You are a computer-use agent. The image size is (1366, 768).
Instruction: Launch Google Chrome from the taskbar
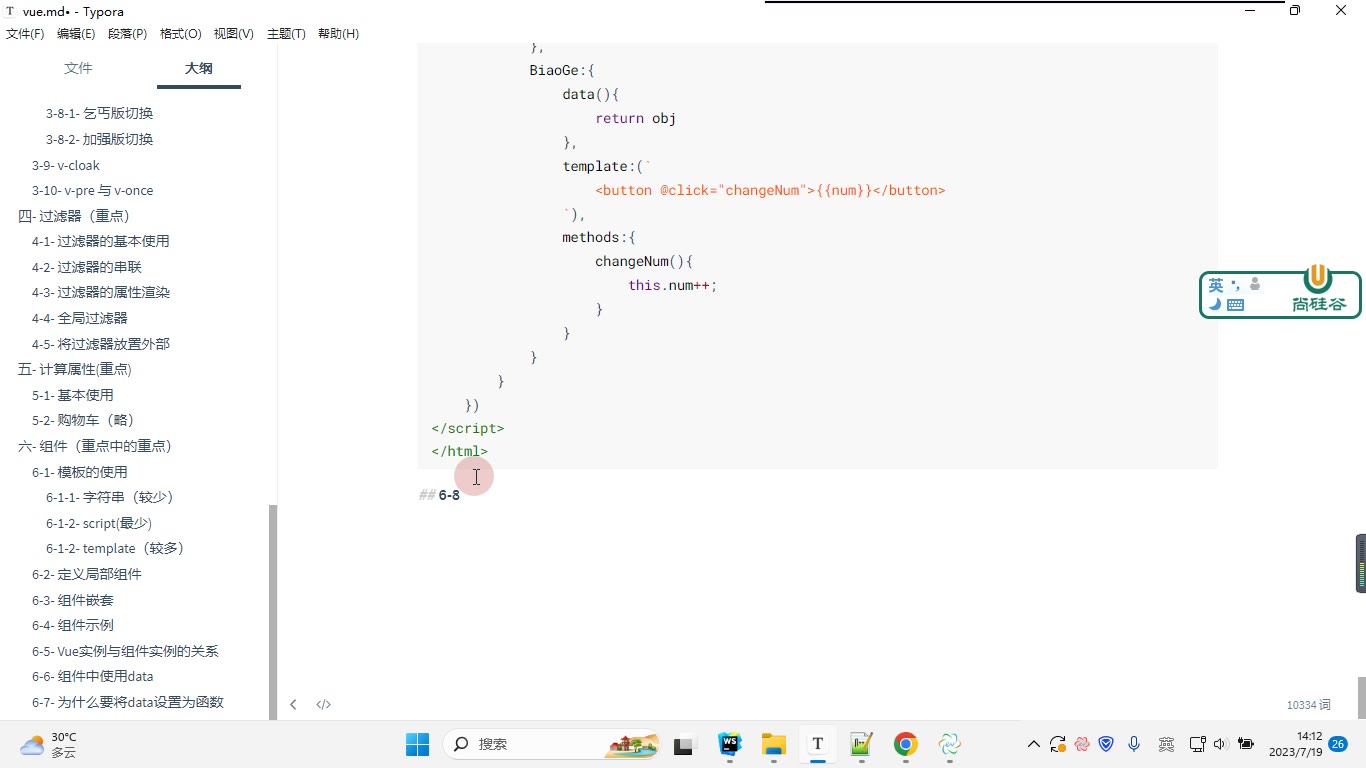(x=905, y=744)
